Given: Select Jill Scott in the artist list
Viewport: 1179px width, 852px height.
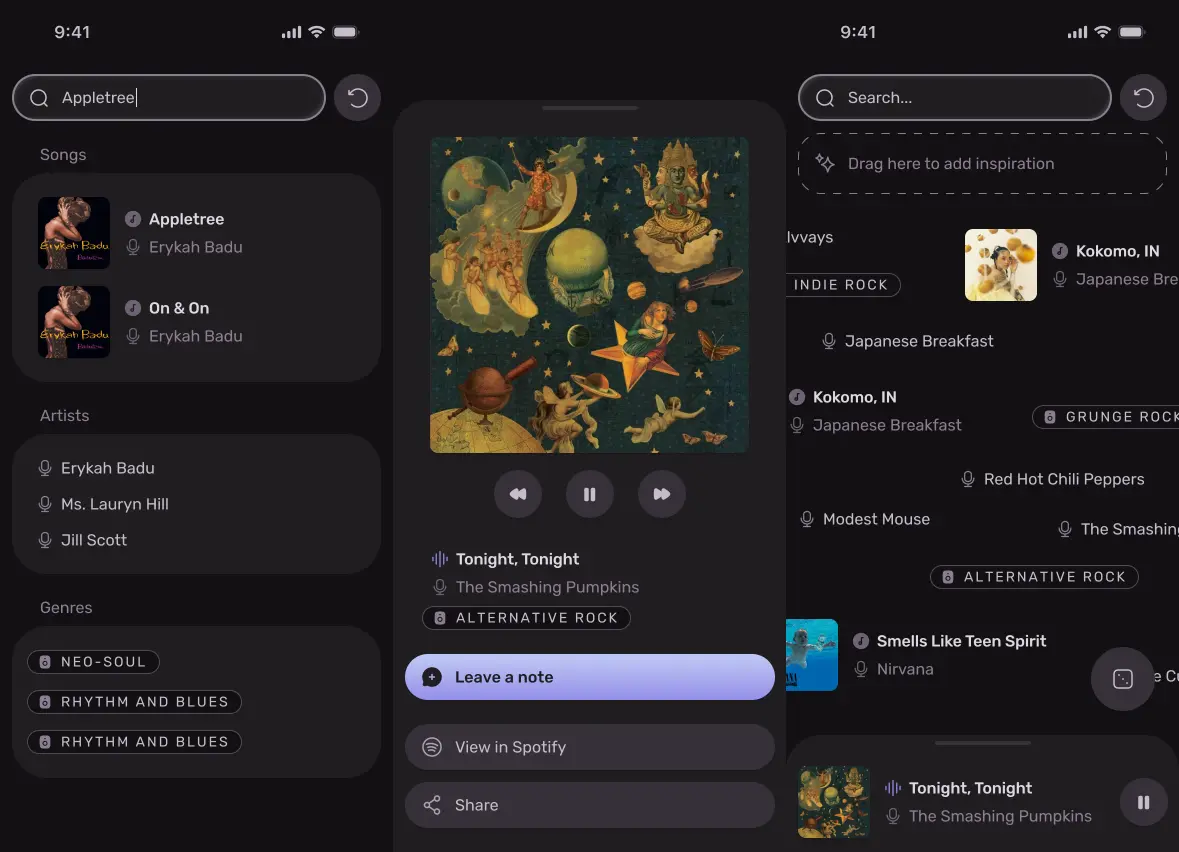Looking at the screenshot, I should coord(94,540).
